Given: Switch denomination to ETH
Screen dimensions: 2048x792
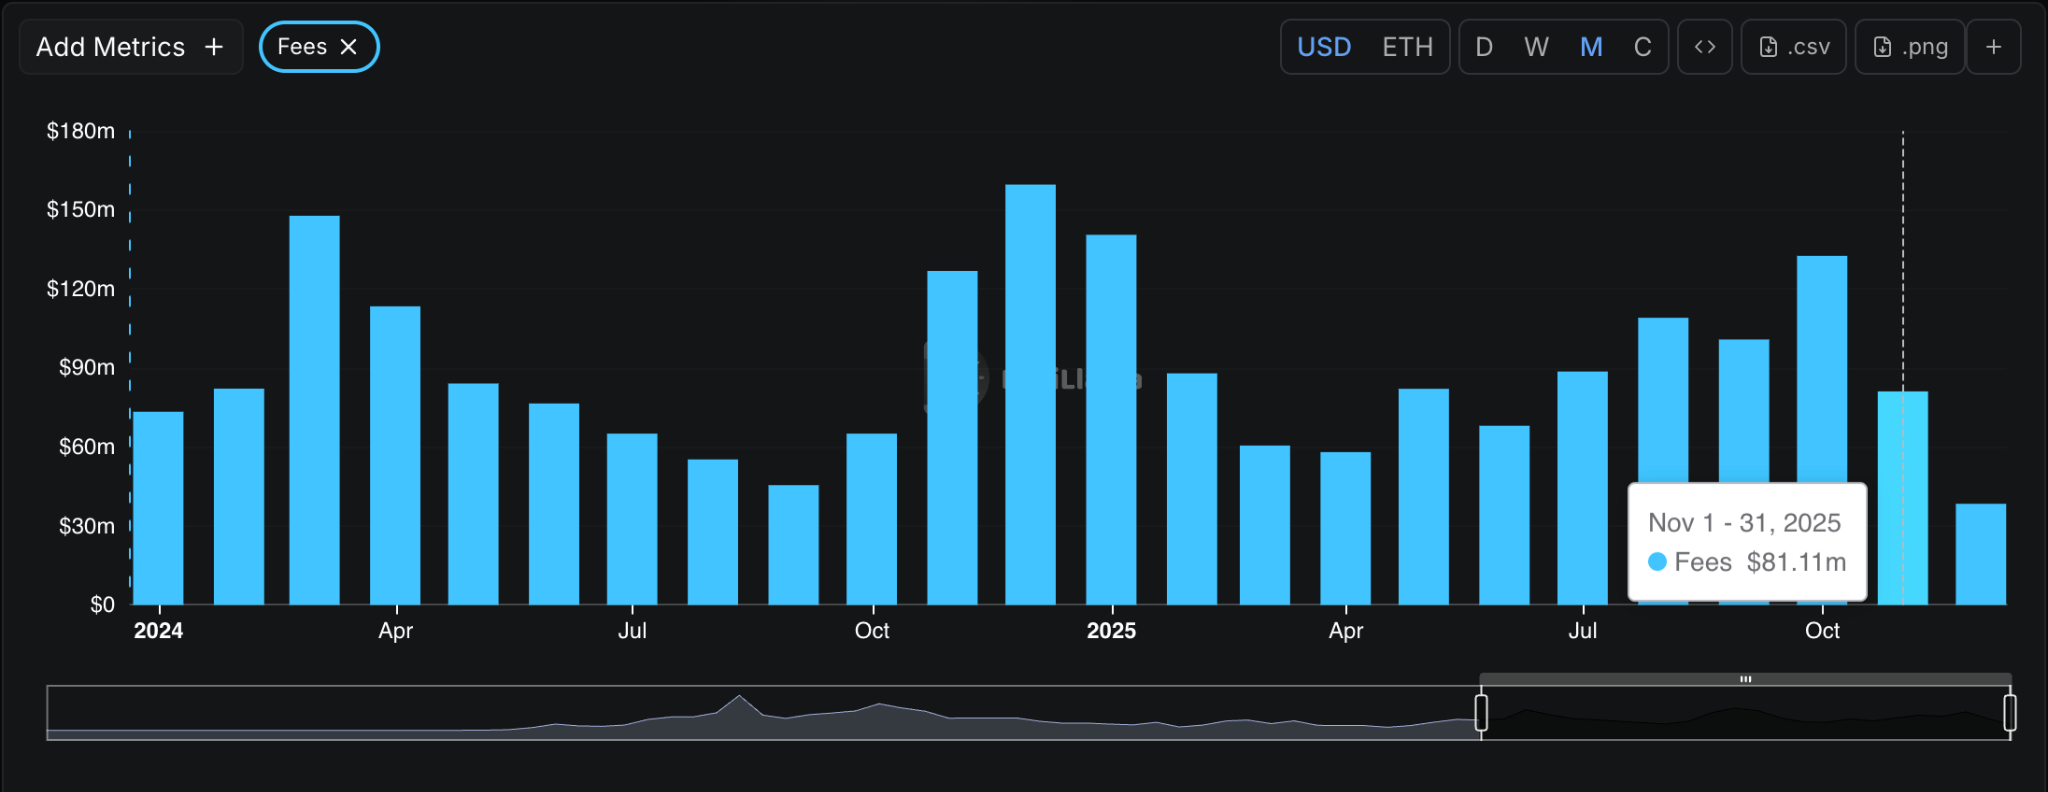Looking at the screenshot, I should (1407, 47).
